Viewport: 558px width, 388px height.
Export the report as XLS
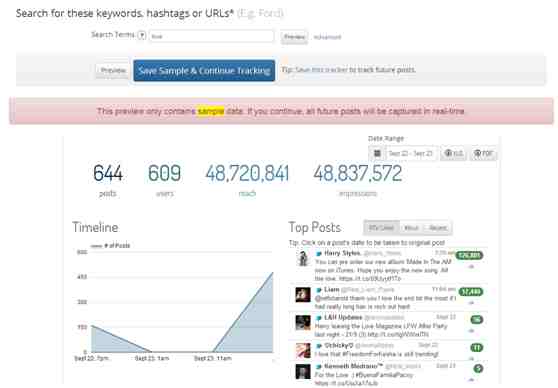tap(454, 153)
